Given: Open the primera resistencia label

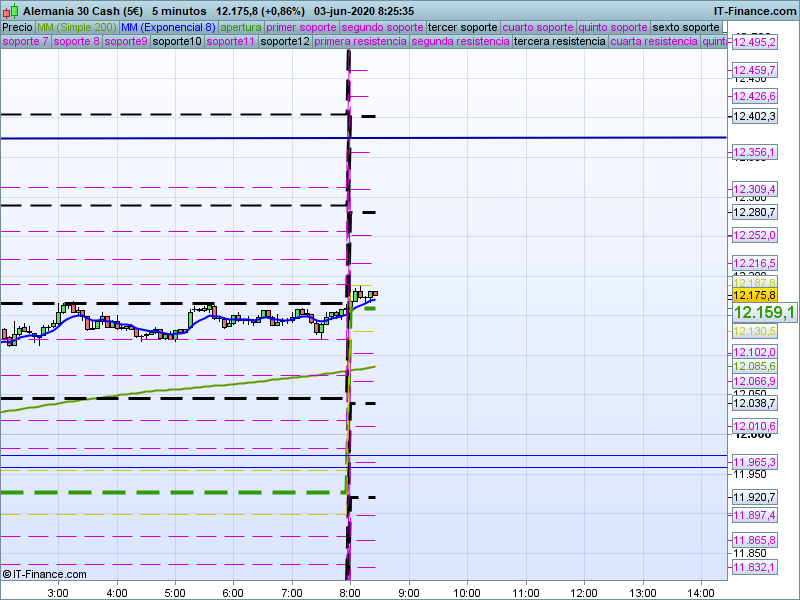Looking at the screenshot, I should tap(360, 42).
